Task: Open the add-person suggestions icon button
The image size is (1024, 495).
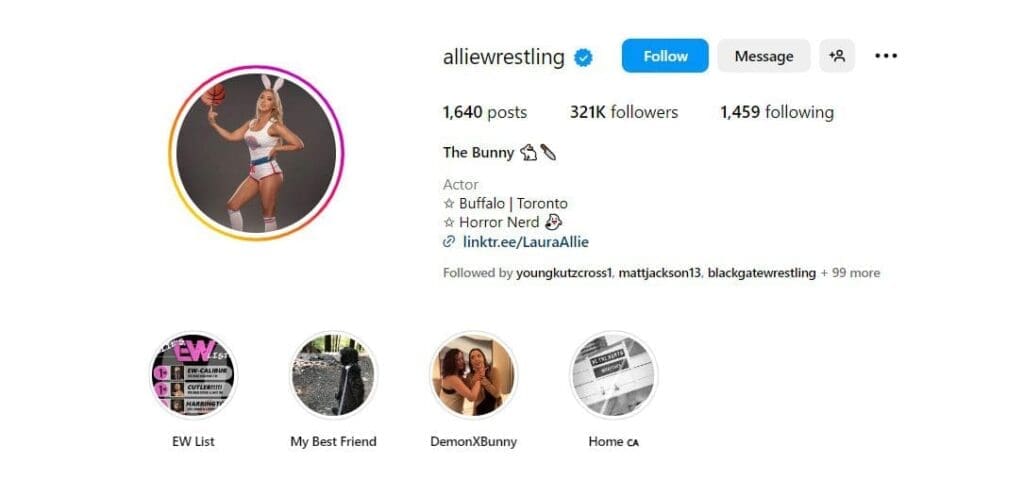Action: 837,56
